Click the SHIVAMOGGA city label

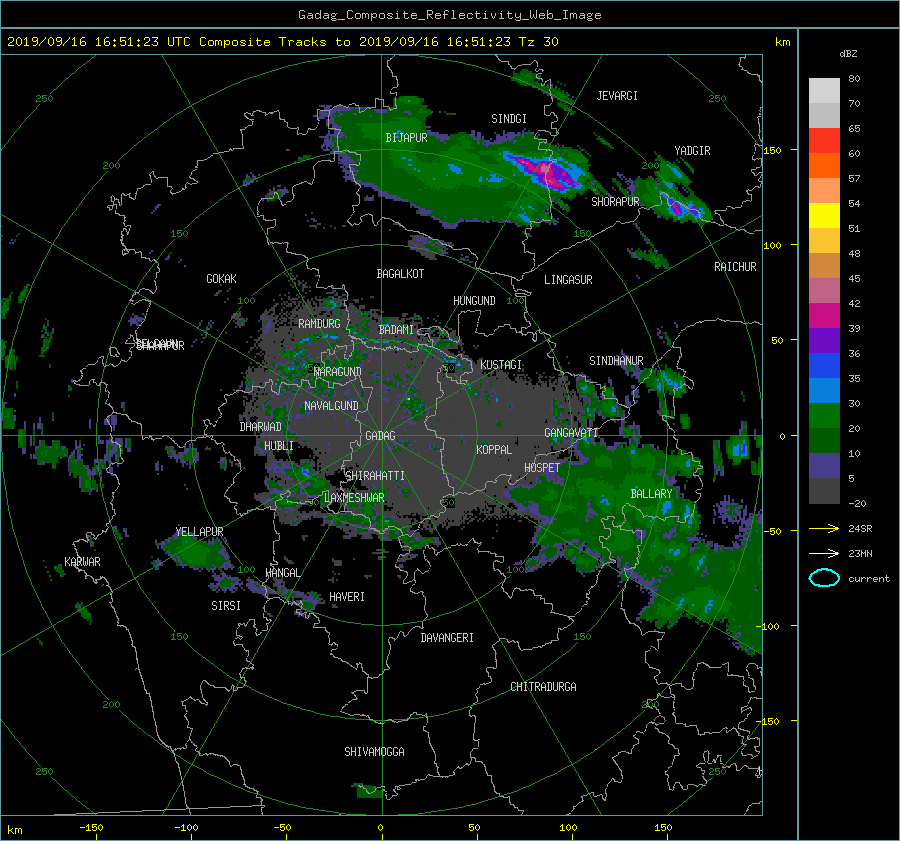[x=374, y=752]
